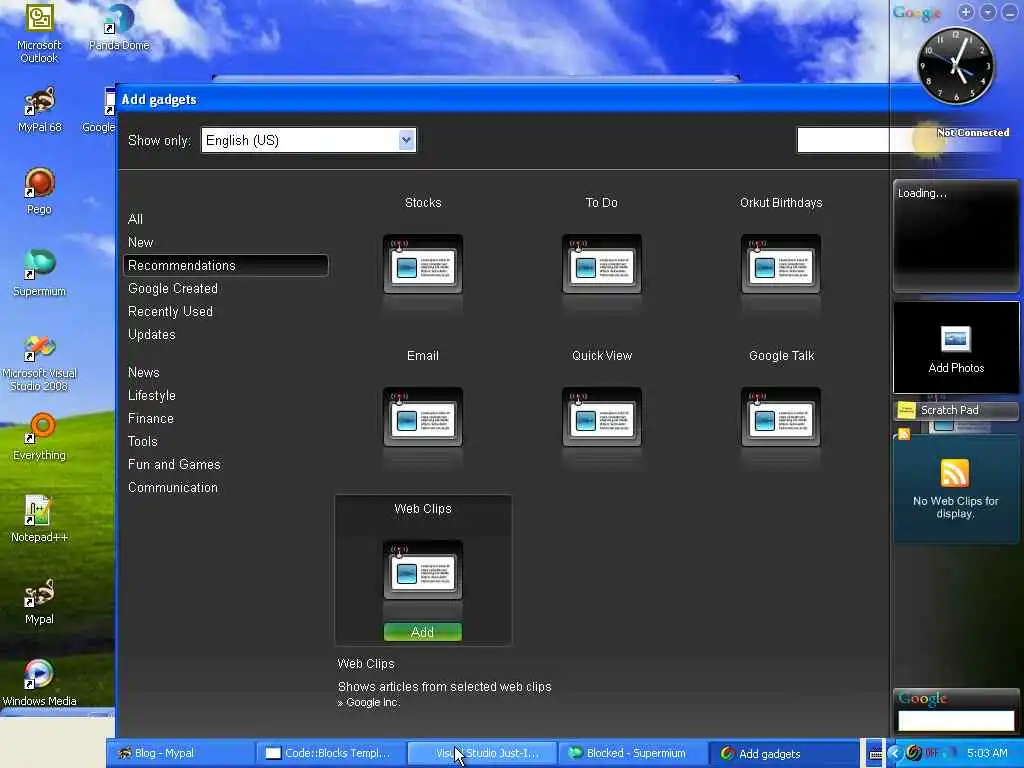The image size is (1024, 768).
Task: Select the Google Talk gadget thumbnail
Action: coord(780,417)
